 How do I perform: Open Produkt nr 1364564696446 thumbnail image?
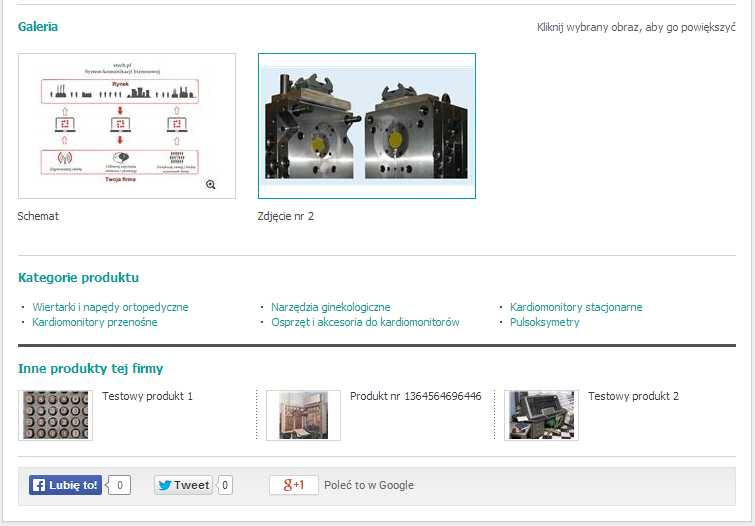click(x=303, y=415)
